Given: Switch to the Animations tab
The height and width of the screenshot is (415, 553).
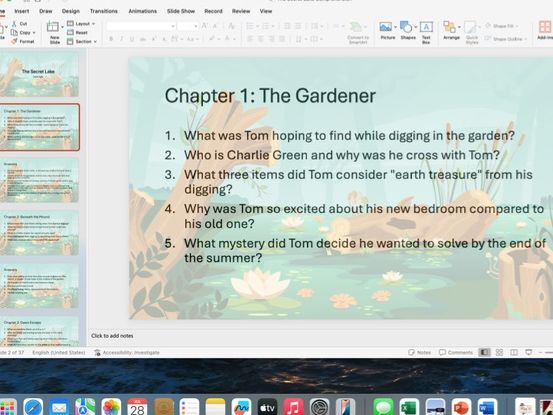Looking at the screenshot, I should (142, 11).
